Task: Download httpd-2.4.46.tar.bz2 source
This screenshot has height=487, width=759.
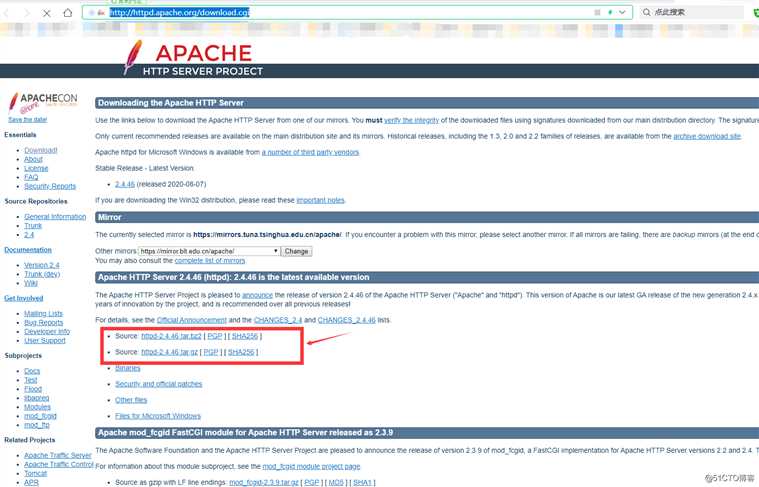Action: [x=171, y=336]
